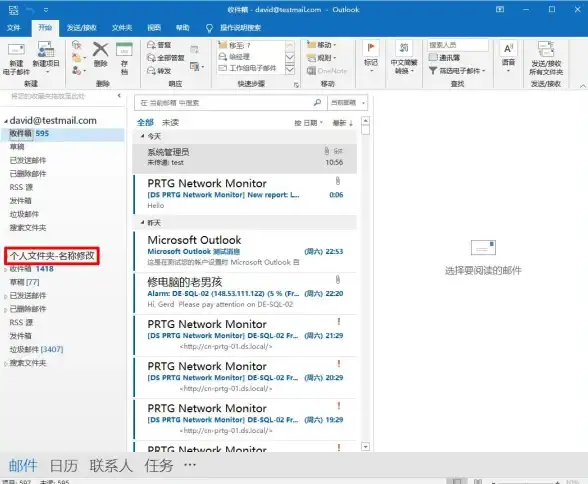Open the 通讯簿 address book
This screenshot has height=484, width=588.
click(445, 57)
